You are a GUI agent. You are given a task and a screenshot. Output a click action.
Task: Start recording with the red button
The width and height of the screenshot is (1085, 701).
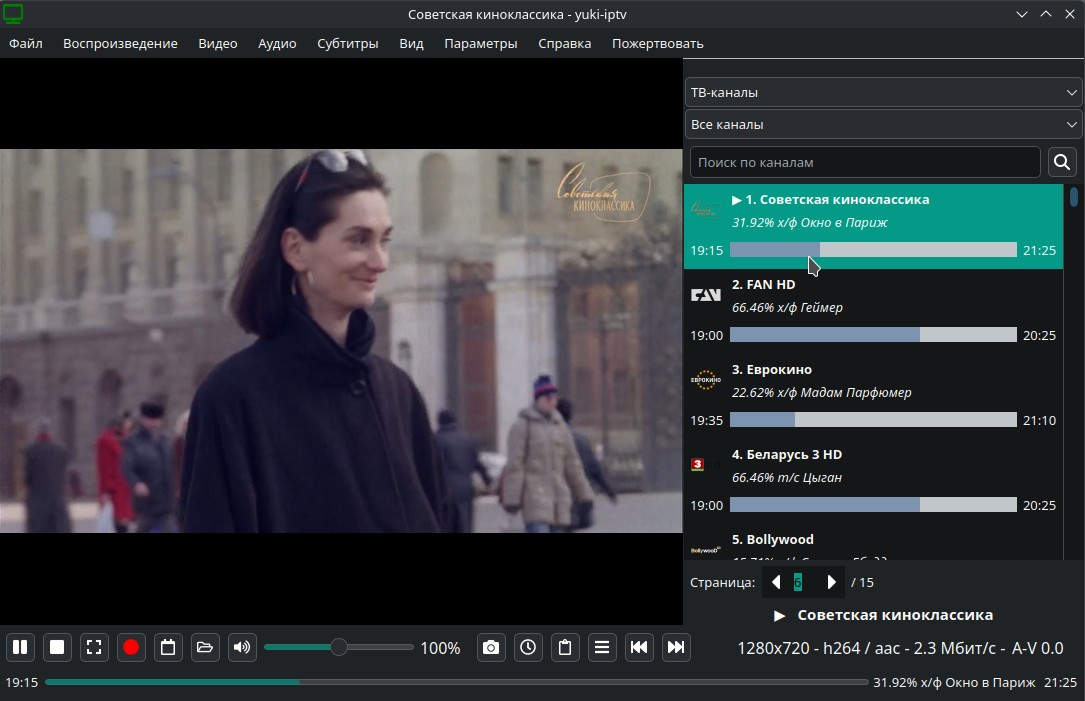click(131, 647)
